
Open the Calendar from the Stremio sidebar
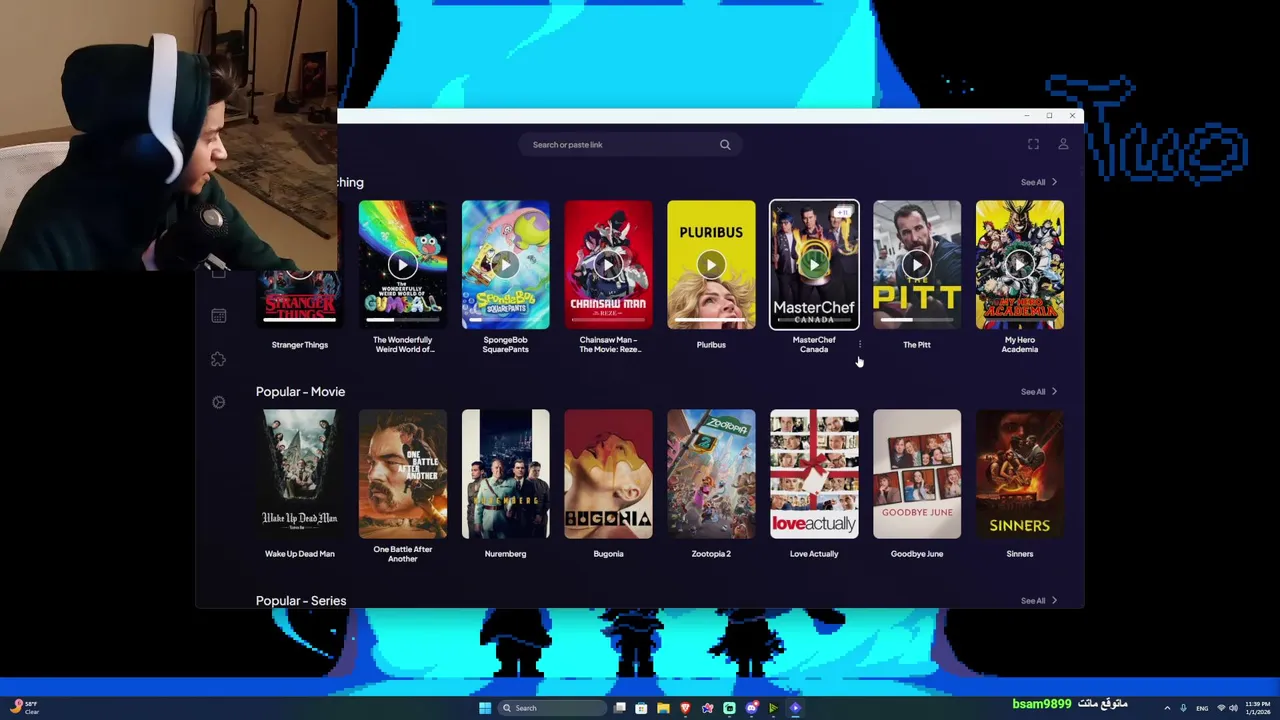[x=219, y=316]
